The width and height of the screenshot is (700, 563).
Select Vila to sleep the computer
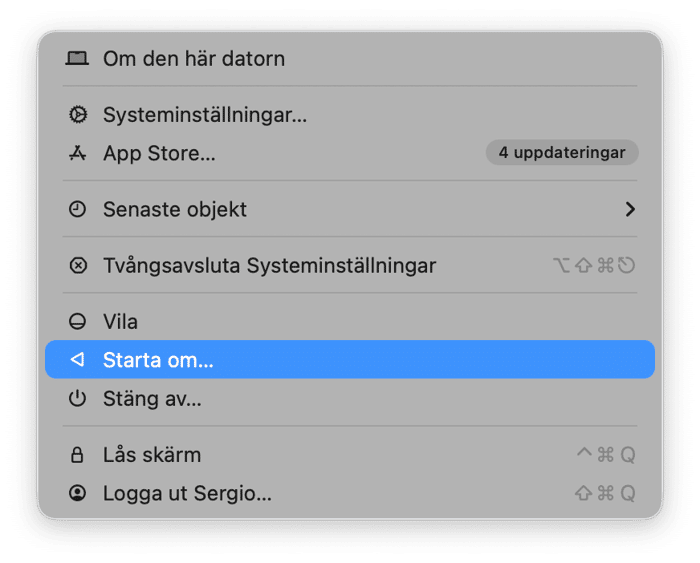pos(120,322)
